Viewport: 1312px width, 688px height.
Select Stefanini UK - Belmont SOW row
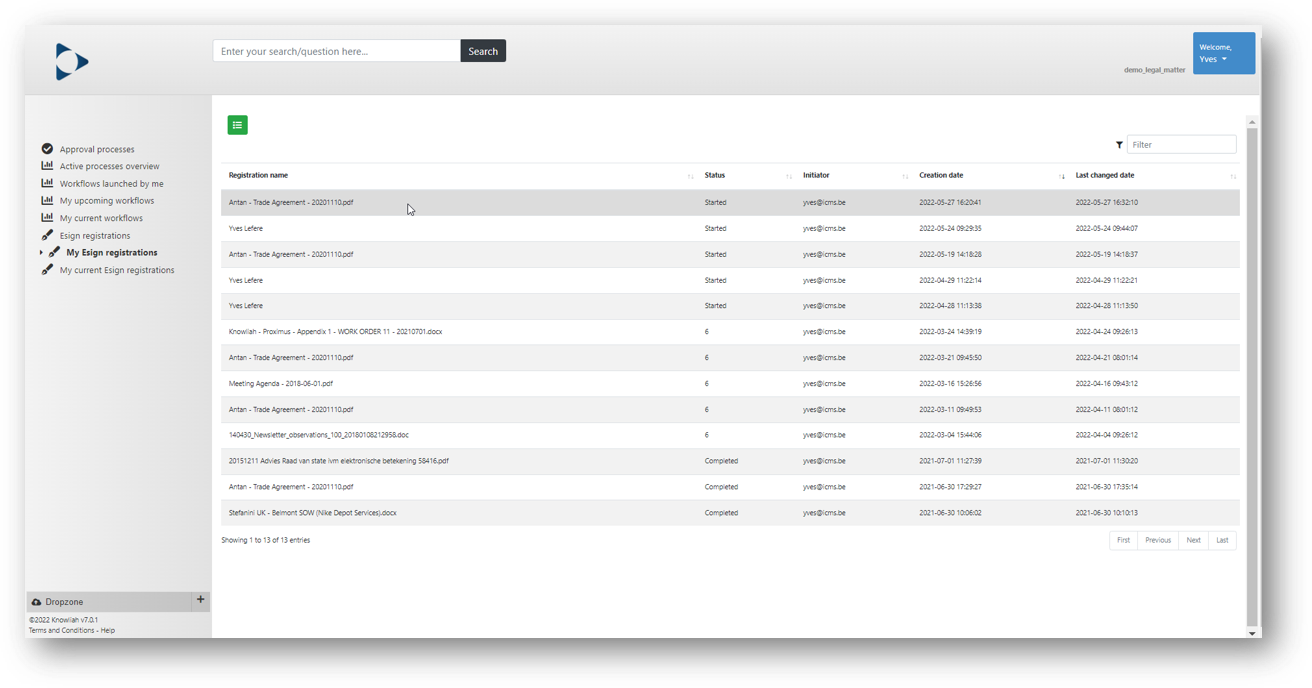[x=730, y=513]
